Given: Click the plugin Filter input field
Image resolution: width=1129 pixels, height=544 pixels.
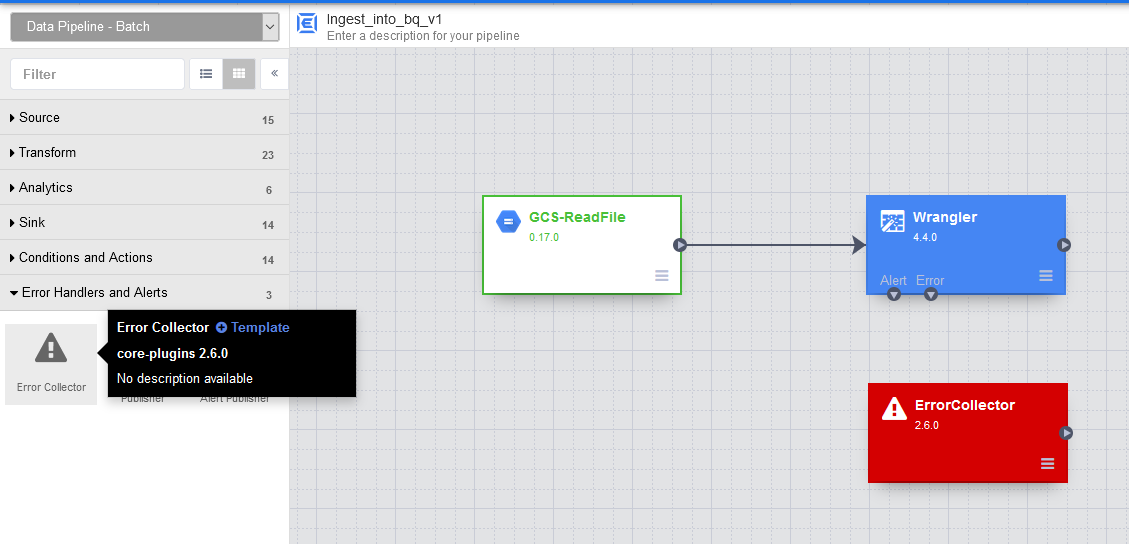Looking at the screenshot, I should (98, 74).
